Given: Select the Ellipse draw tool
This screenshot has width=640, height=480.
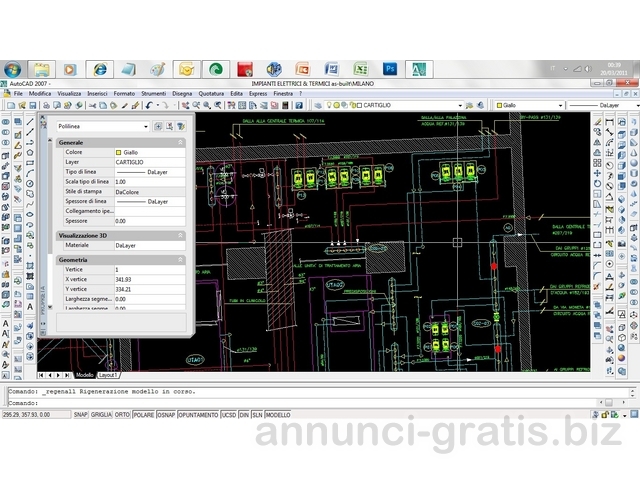Looking at the screenshot, I should pyautogui.click(x=30, y=214).
